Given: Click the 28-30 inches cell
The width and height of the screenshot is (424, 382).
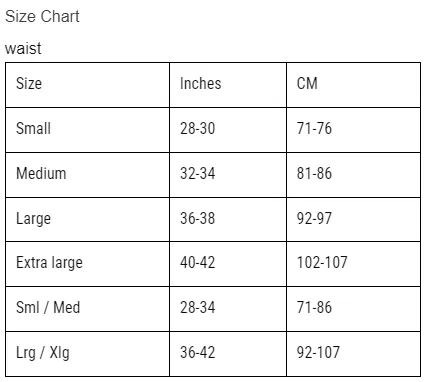Looking at the screenshot, I should pyautogui.click(x=228, y=130).
